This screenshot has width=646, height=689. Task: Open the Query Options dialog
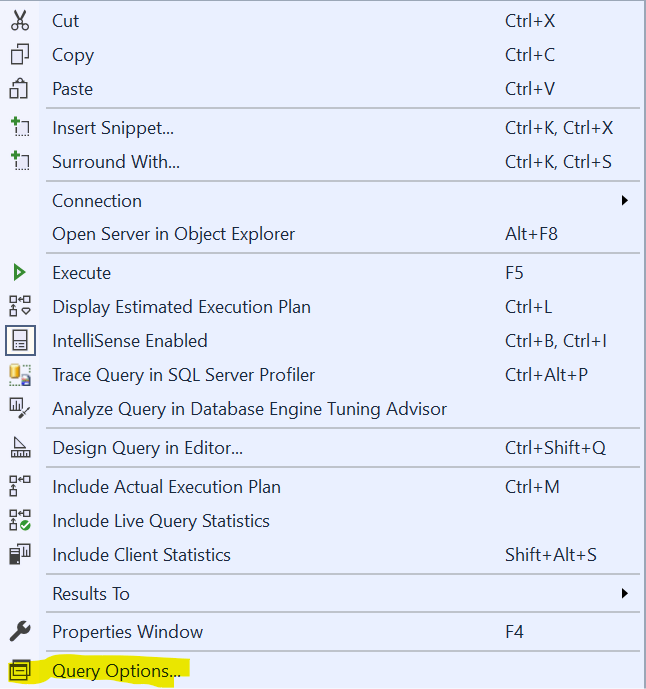tap(116, 671)
